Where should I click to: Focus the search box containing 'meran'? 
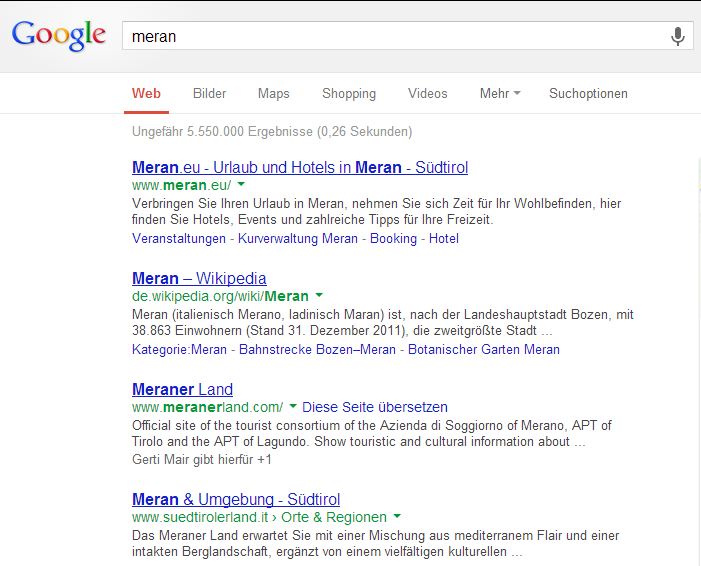(x=407, y=36)
